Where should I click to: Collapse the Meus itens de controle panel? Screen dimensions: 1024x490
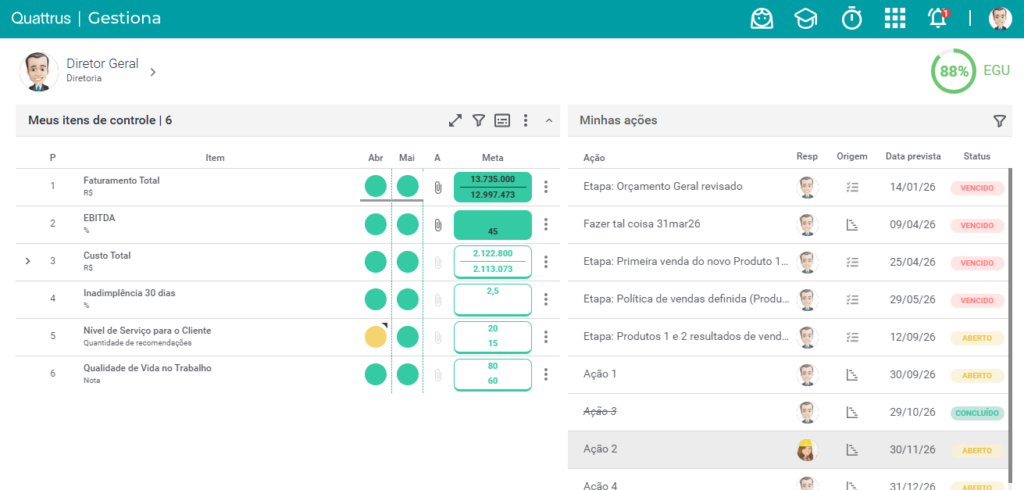point(549,120)
